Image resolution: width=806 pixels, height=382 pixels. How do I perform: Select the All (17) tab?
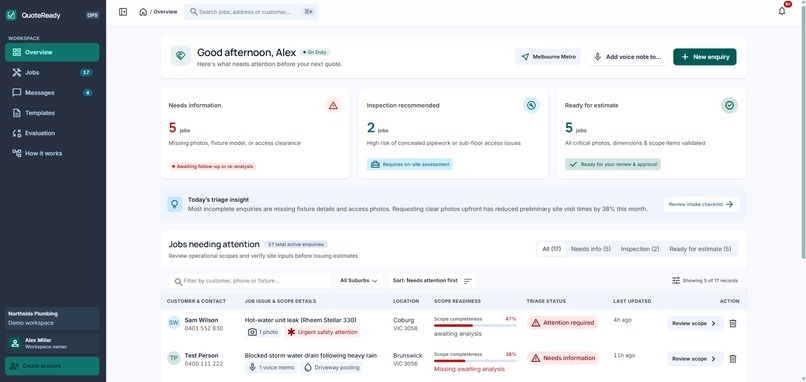(x=552, y=249)
